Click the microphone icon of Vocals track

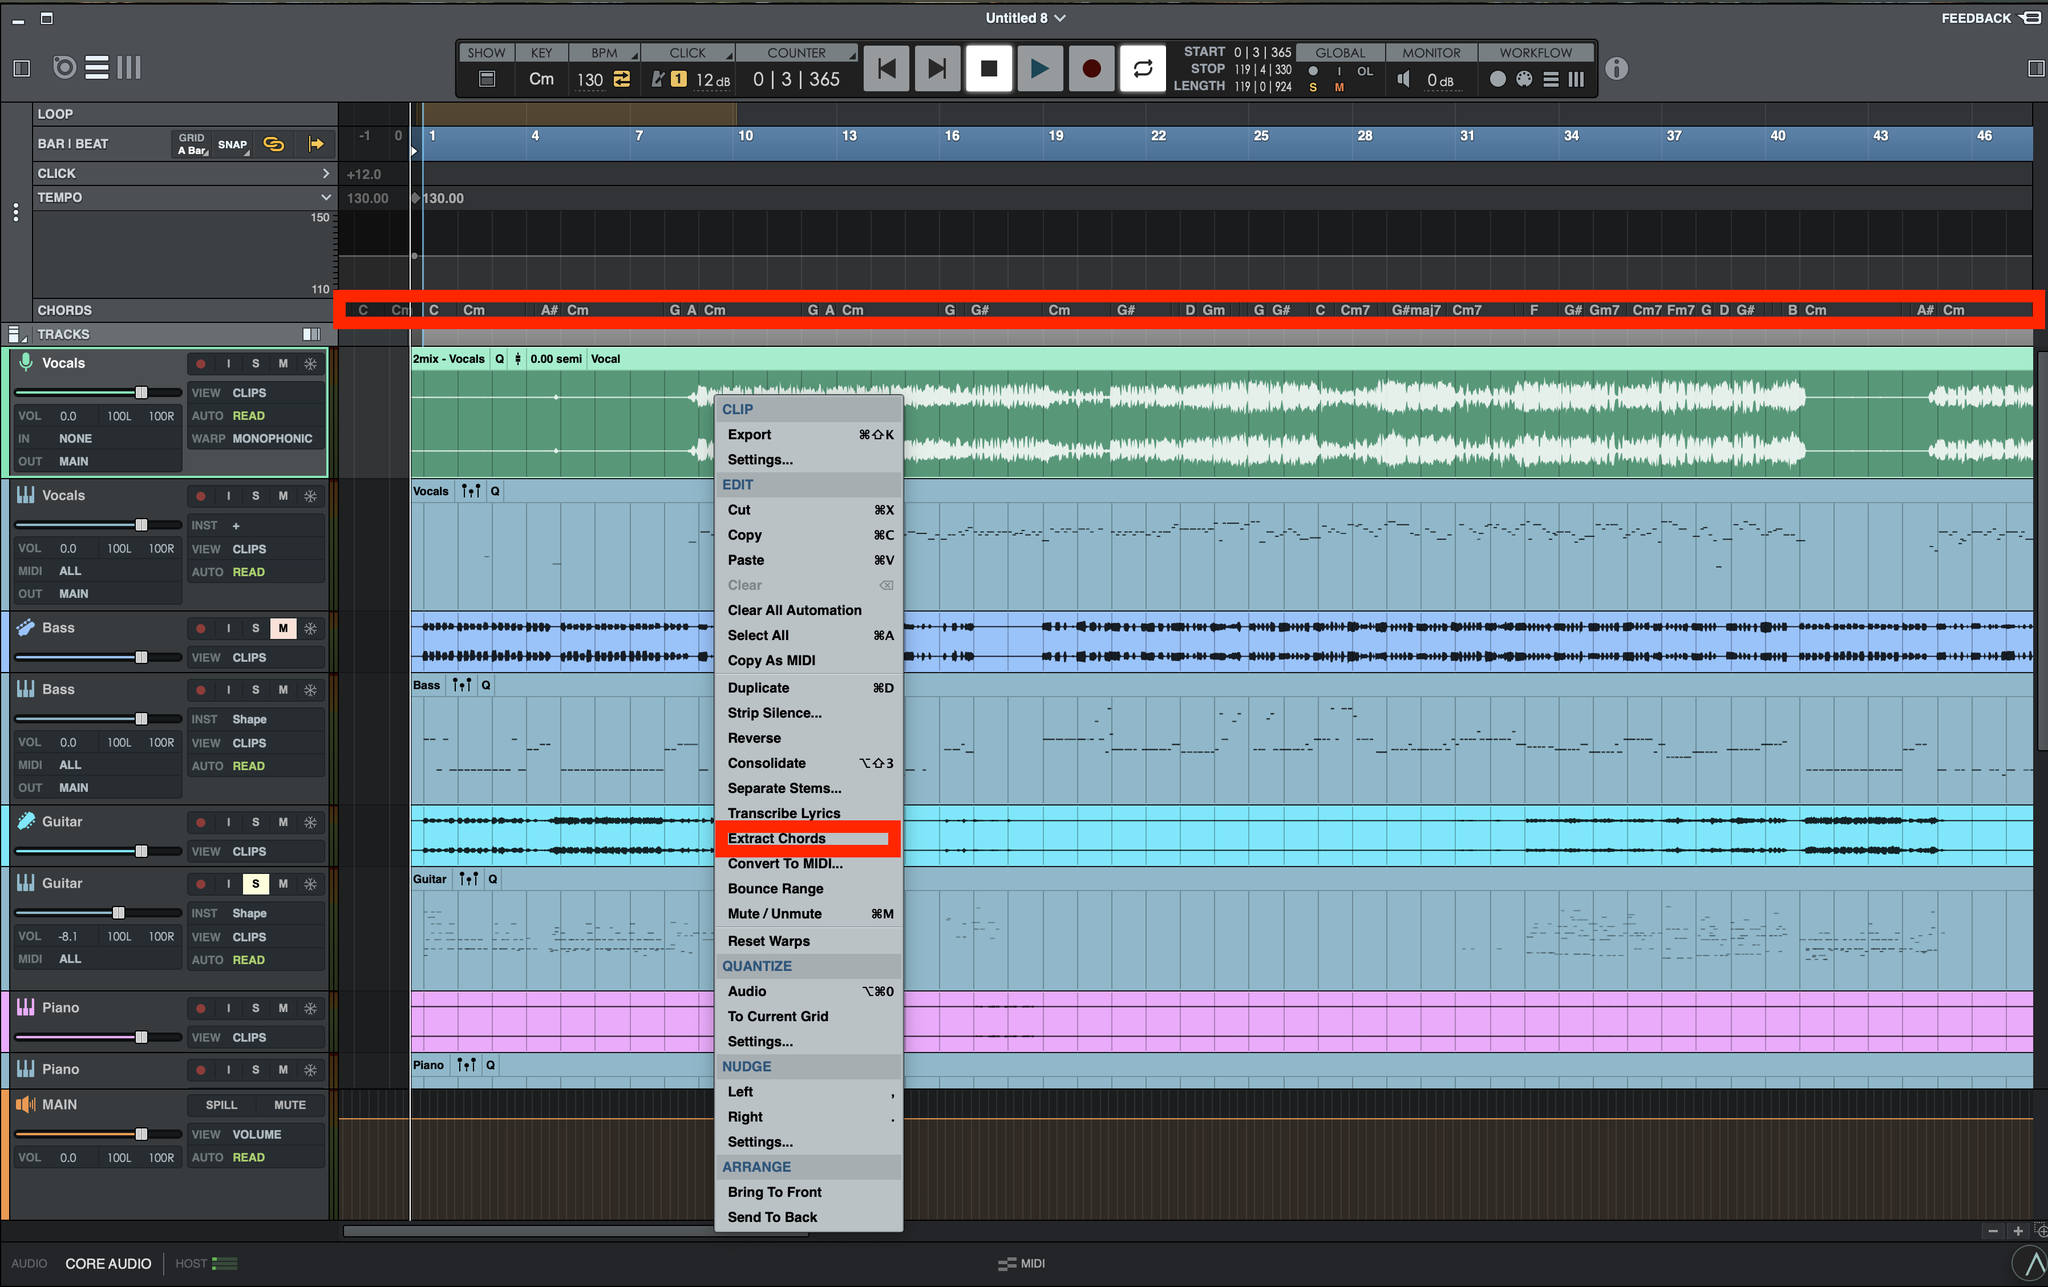(26, 363)
